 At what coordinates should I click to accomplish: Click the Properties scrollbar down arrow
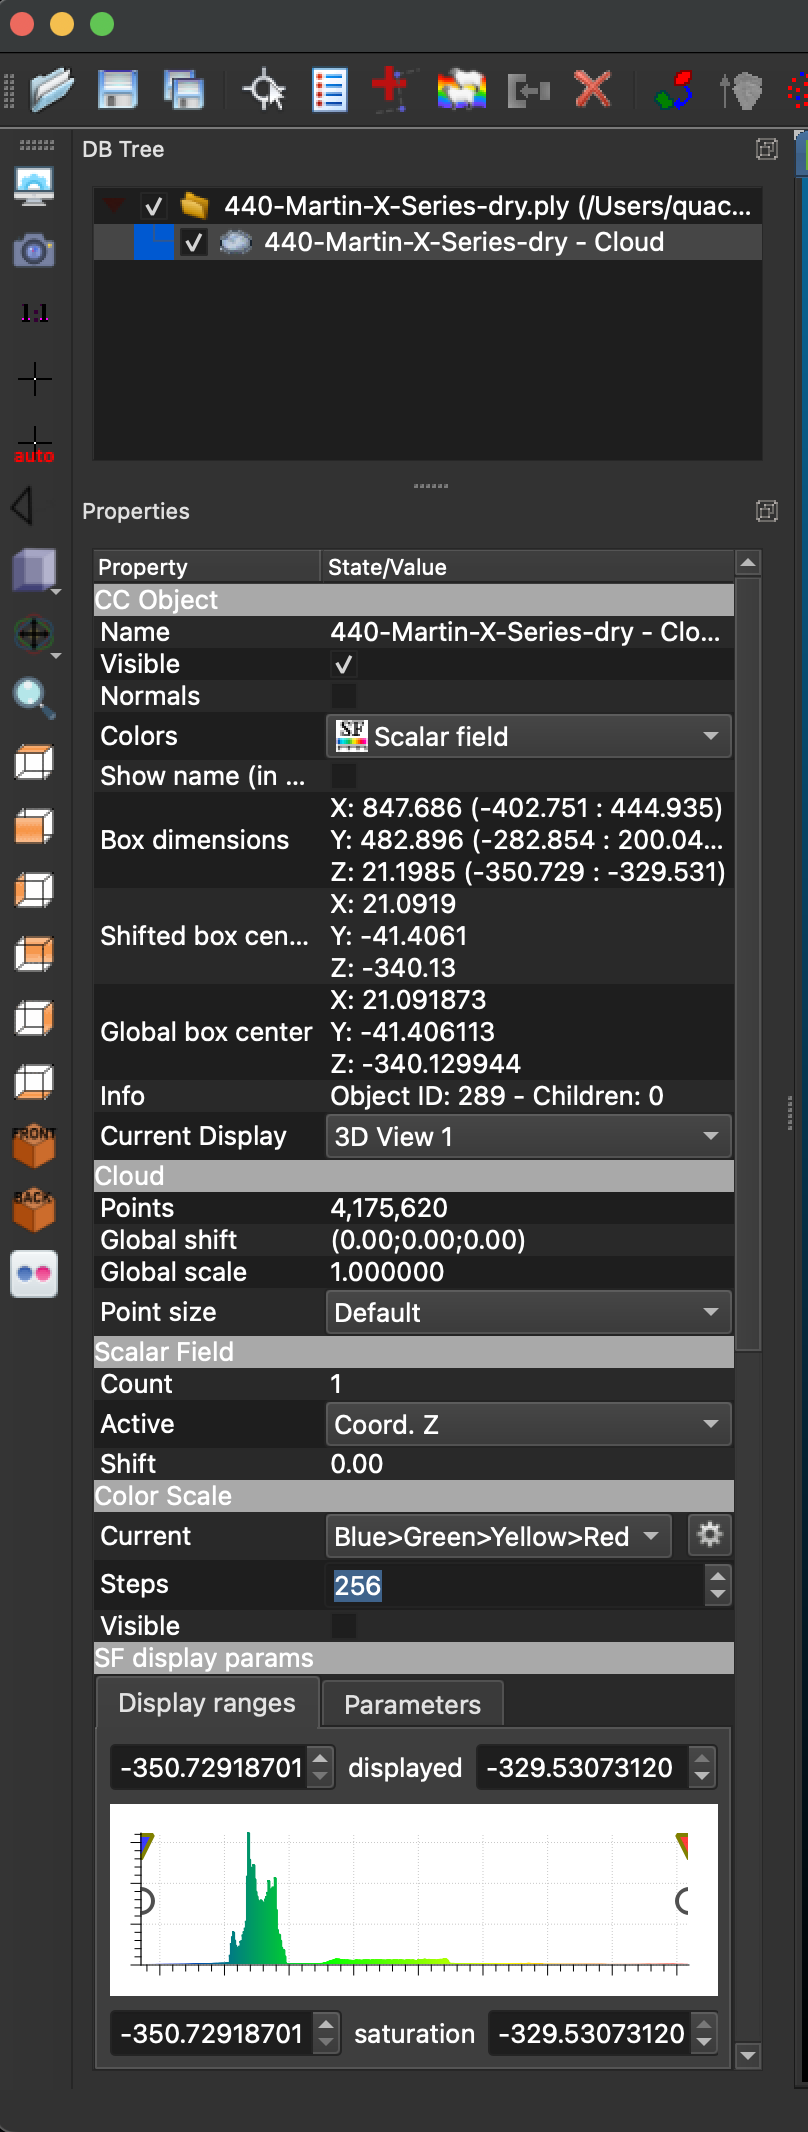tap(747, 2056)
